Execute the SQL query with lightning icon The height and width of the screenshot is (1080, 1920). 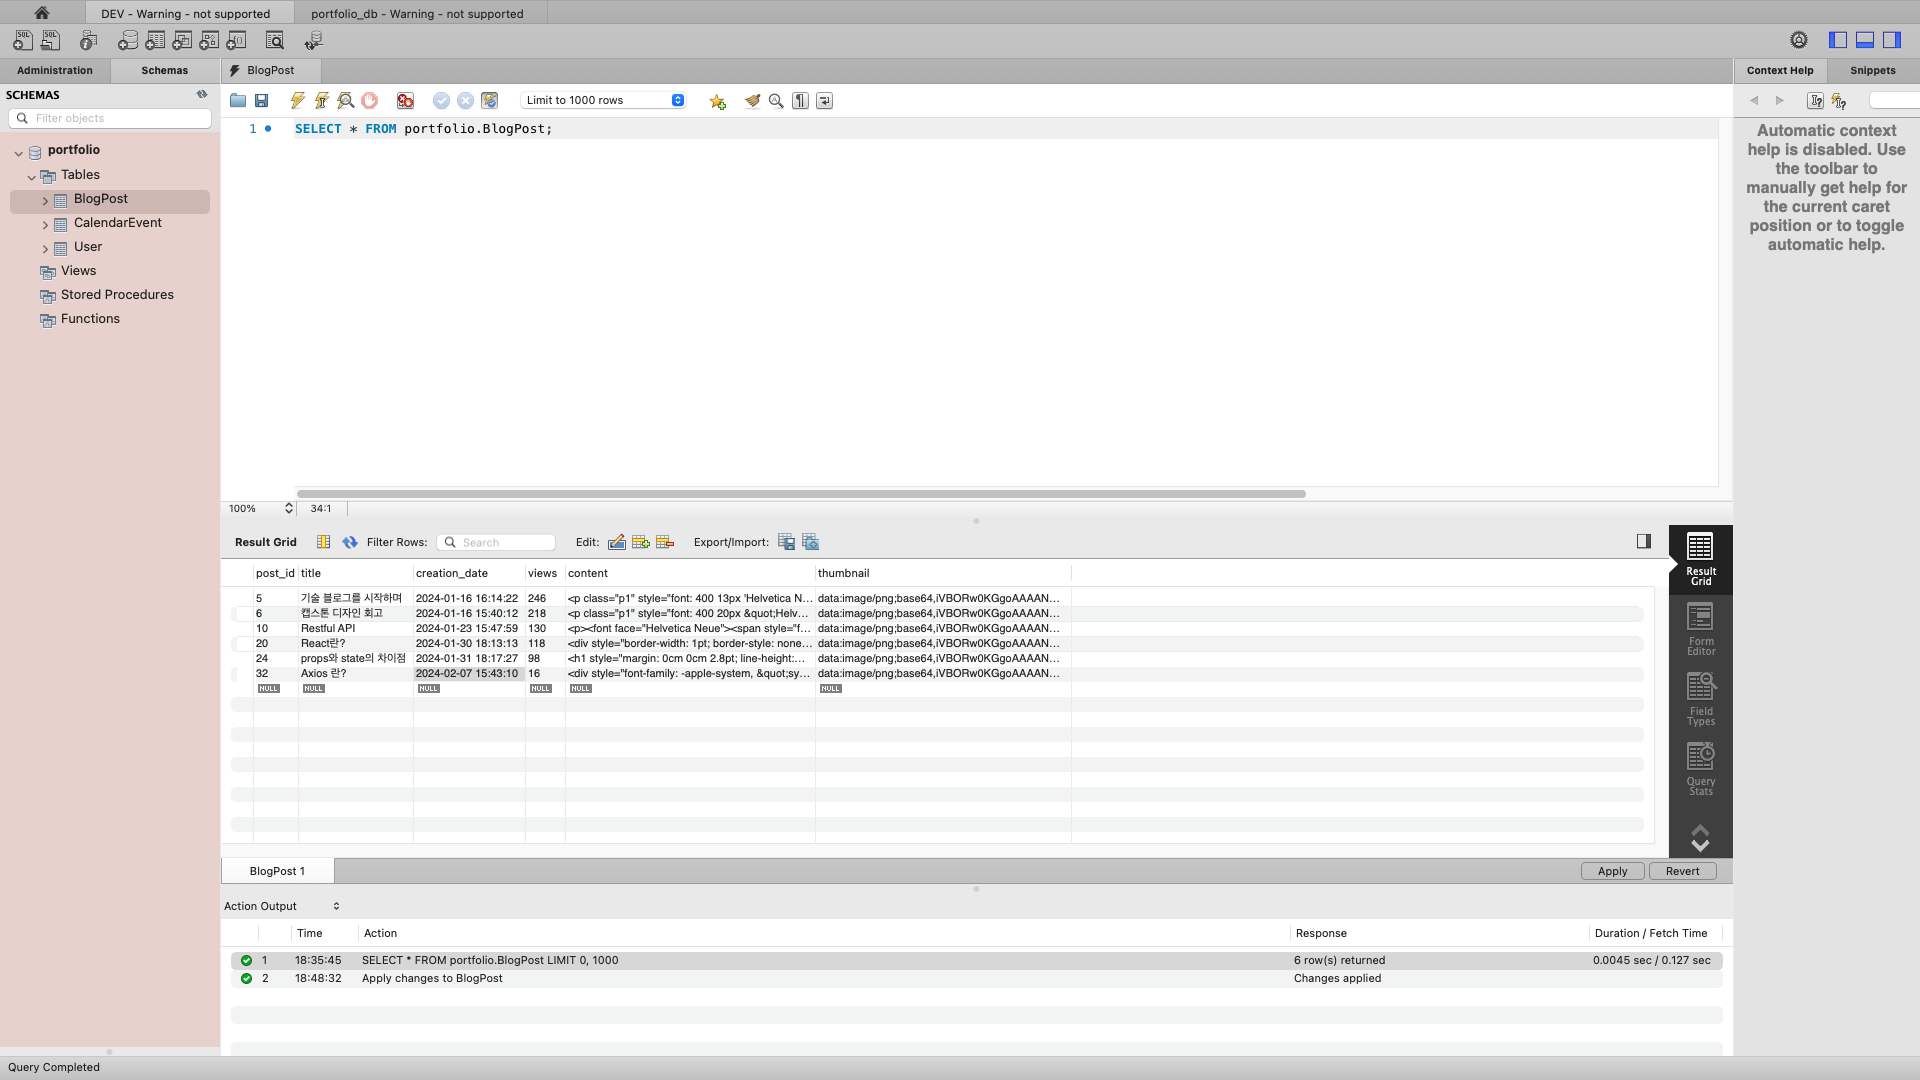pyautogui.click(x=297, y=101)
